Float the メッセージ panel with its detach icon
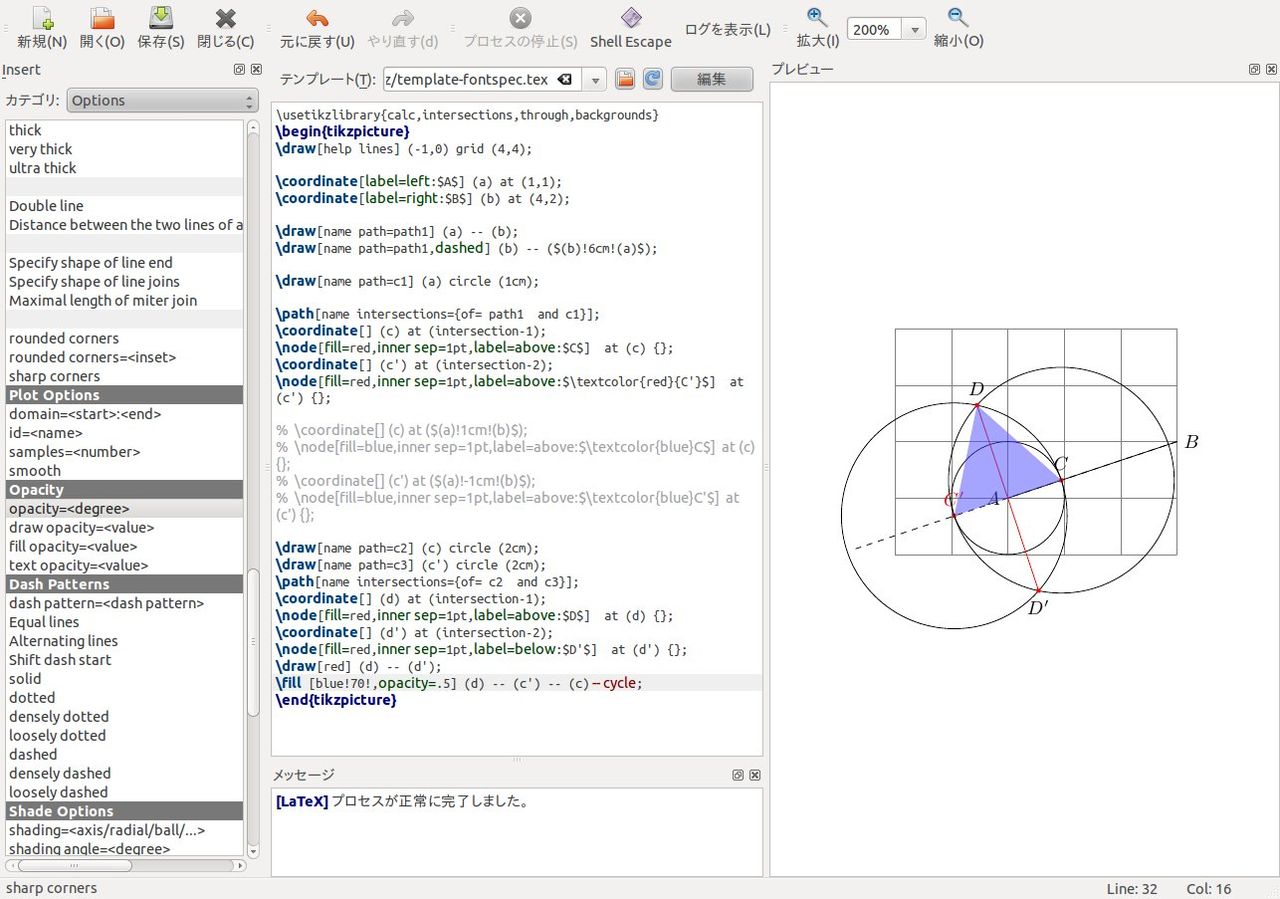This screenshot has width=1280, height=899. [738, 775]
